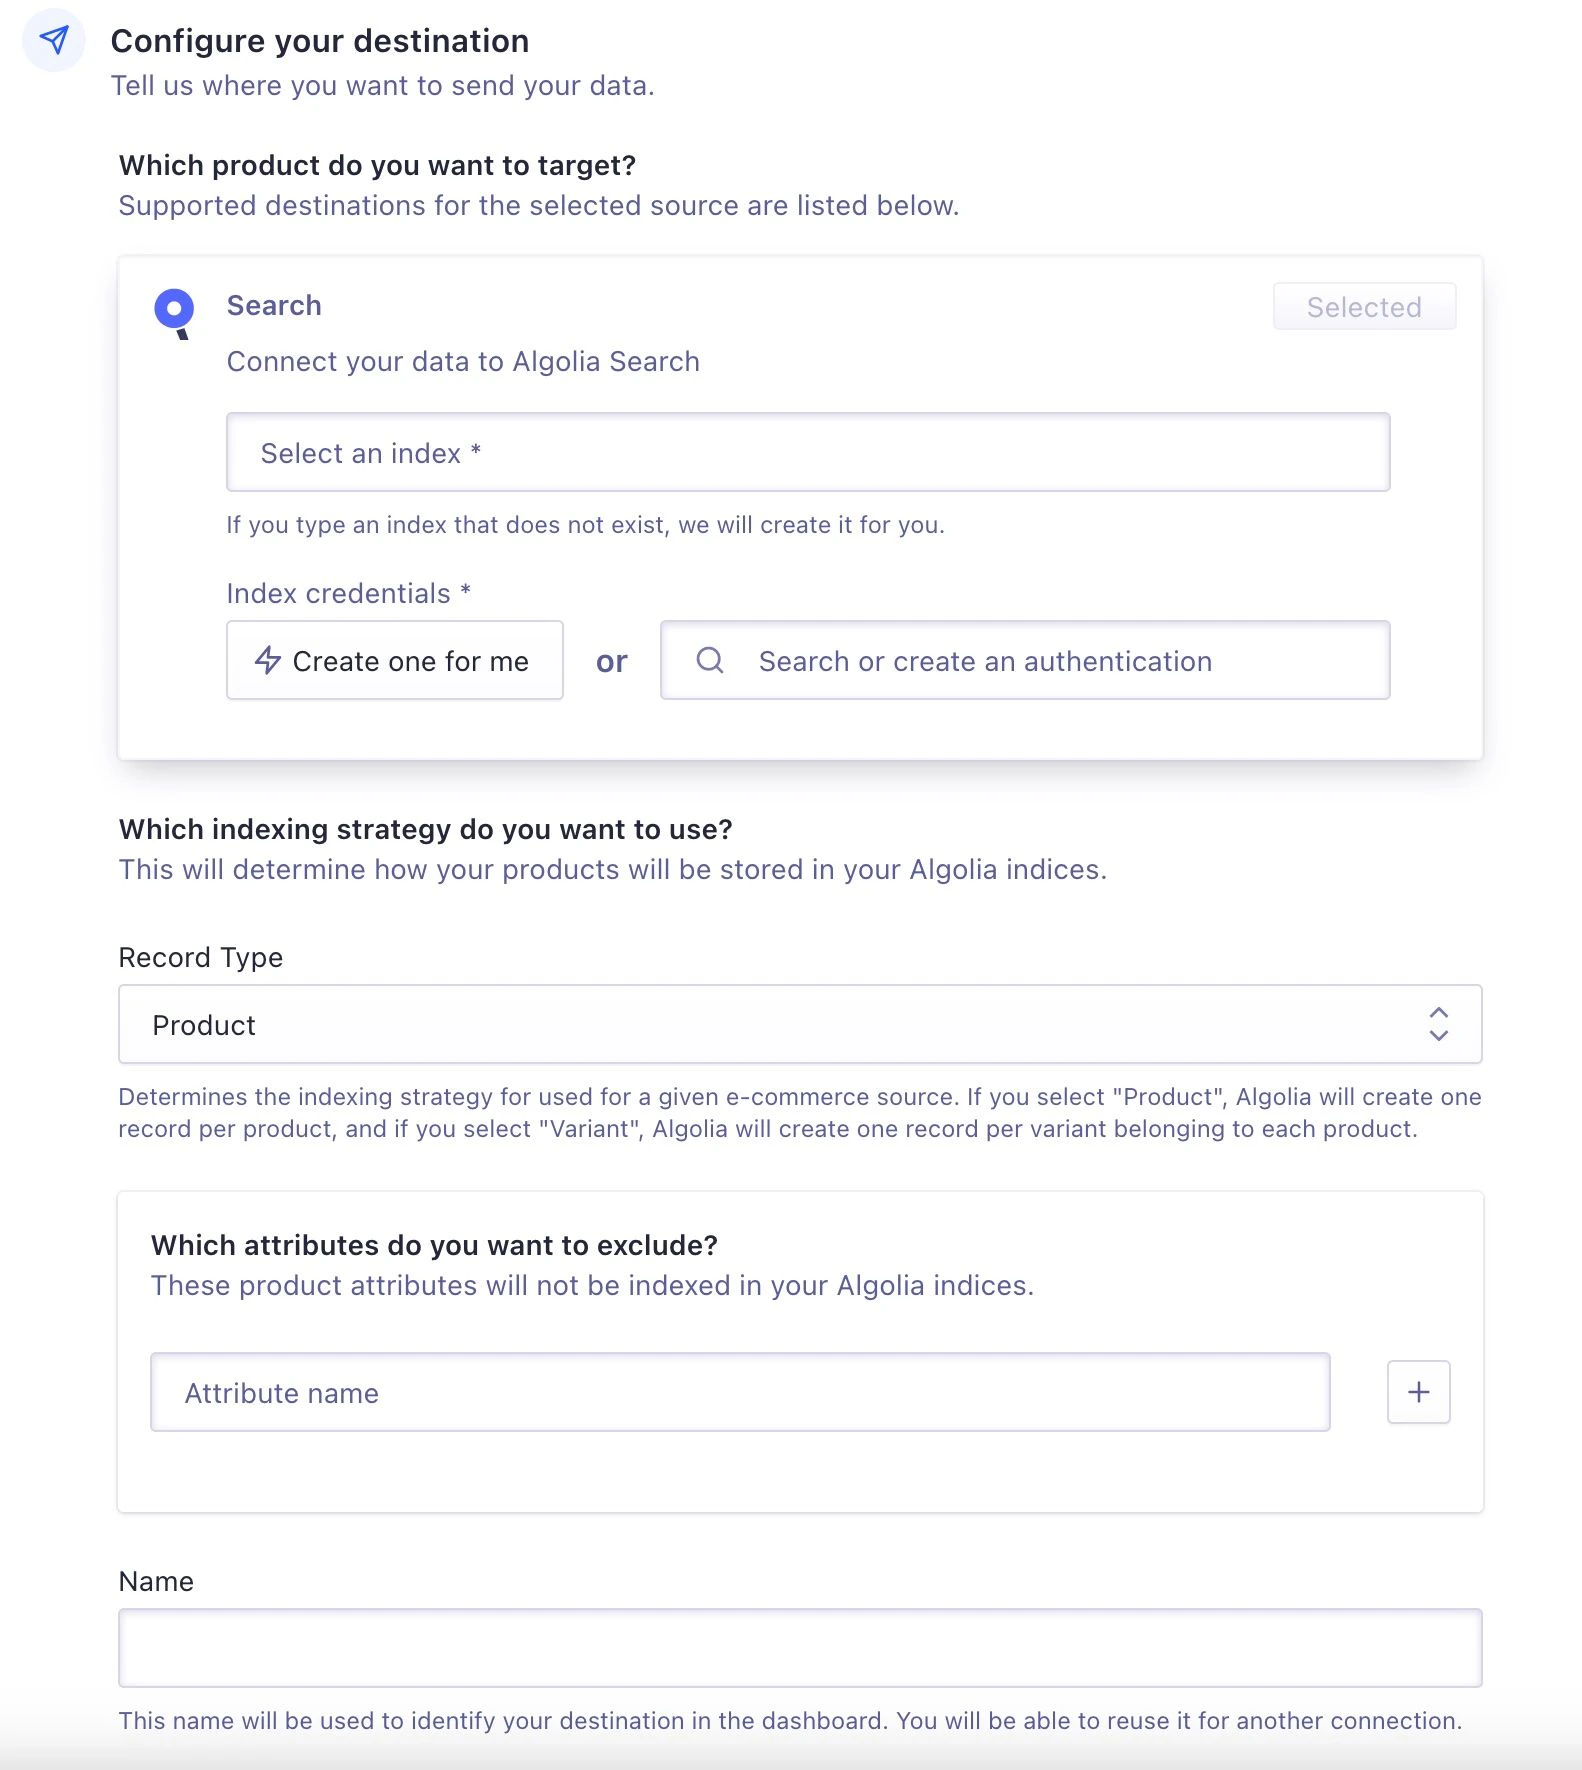Click the down chevron on Record Type

(x=1438, y=1034)
